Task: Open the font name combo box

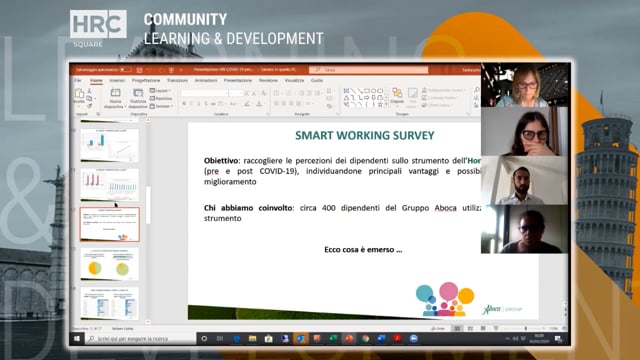Action: click(204, 93)
